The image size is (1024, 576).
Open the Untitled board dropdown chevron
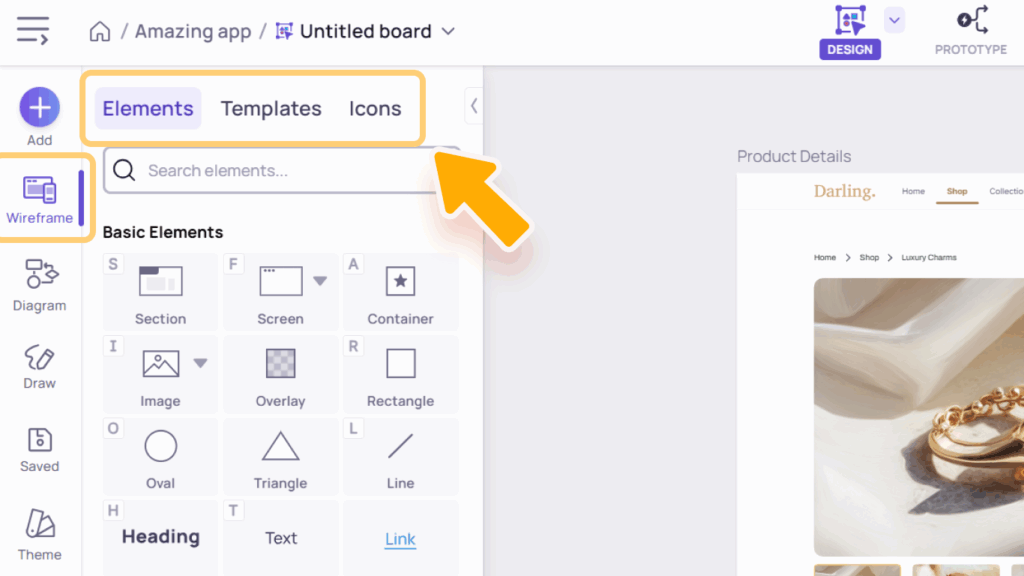(x=448, y=32)
